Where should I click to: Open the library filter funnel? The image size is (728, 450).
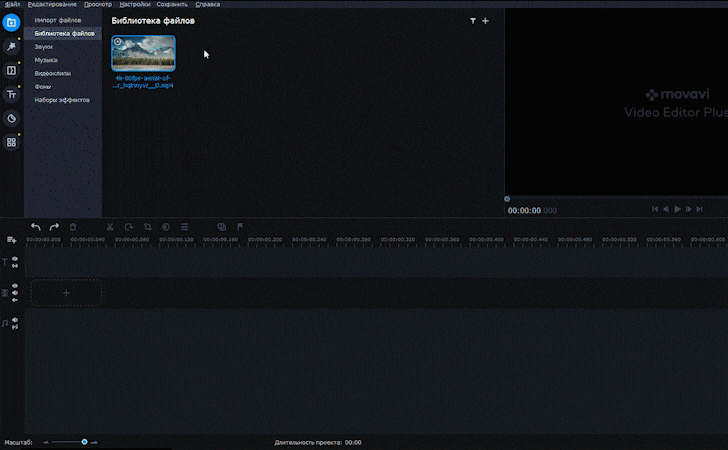click(473, 20)
